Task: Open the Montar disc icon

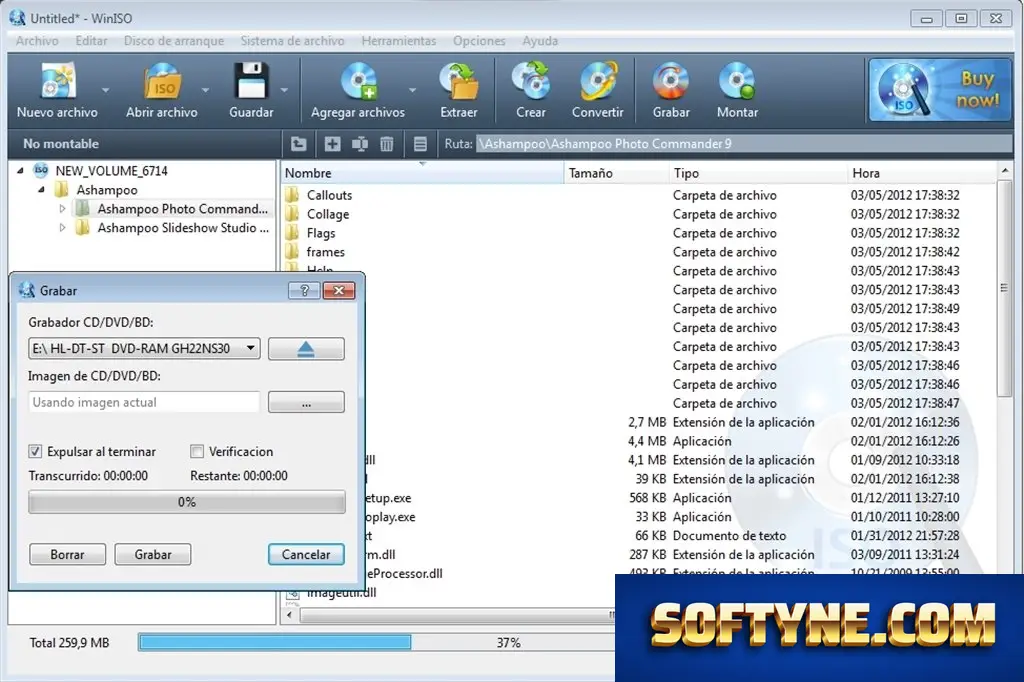Action: point(737,82)
